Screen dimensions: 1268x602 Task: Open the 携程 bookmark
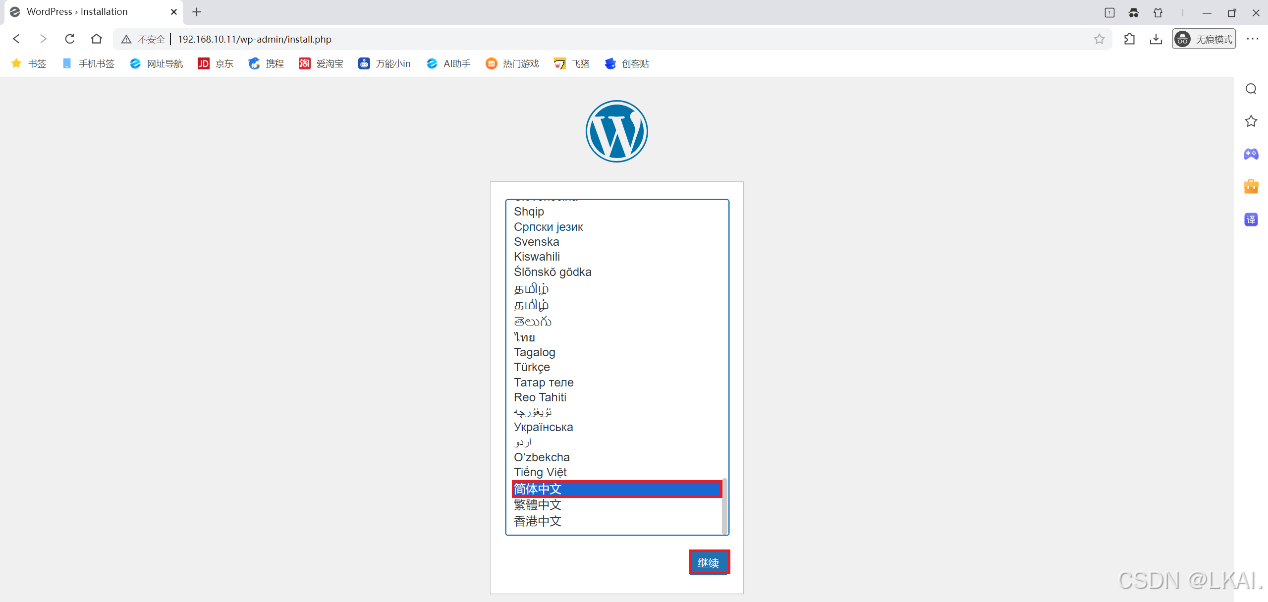pos(266,63)
